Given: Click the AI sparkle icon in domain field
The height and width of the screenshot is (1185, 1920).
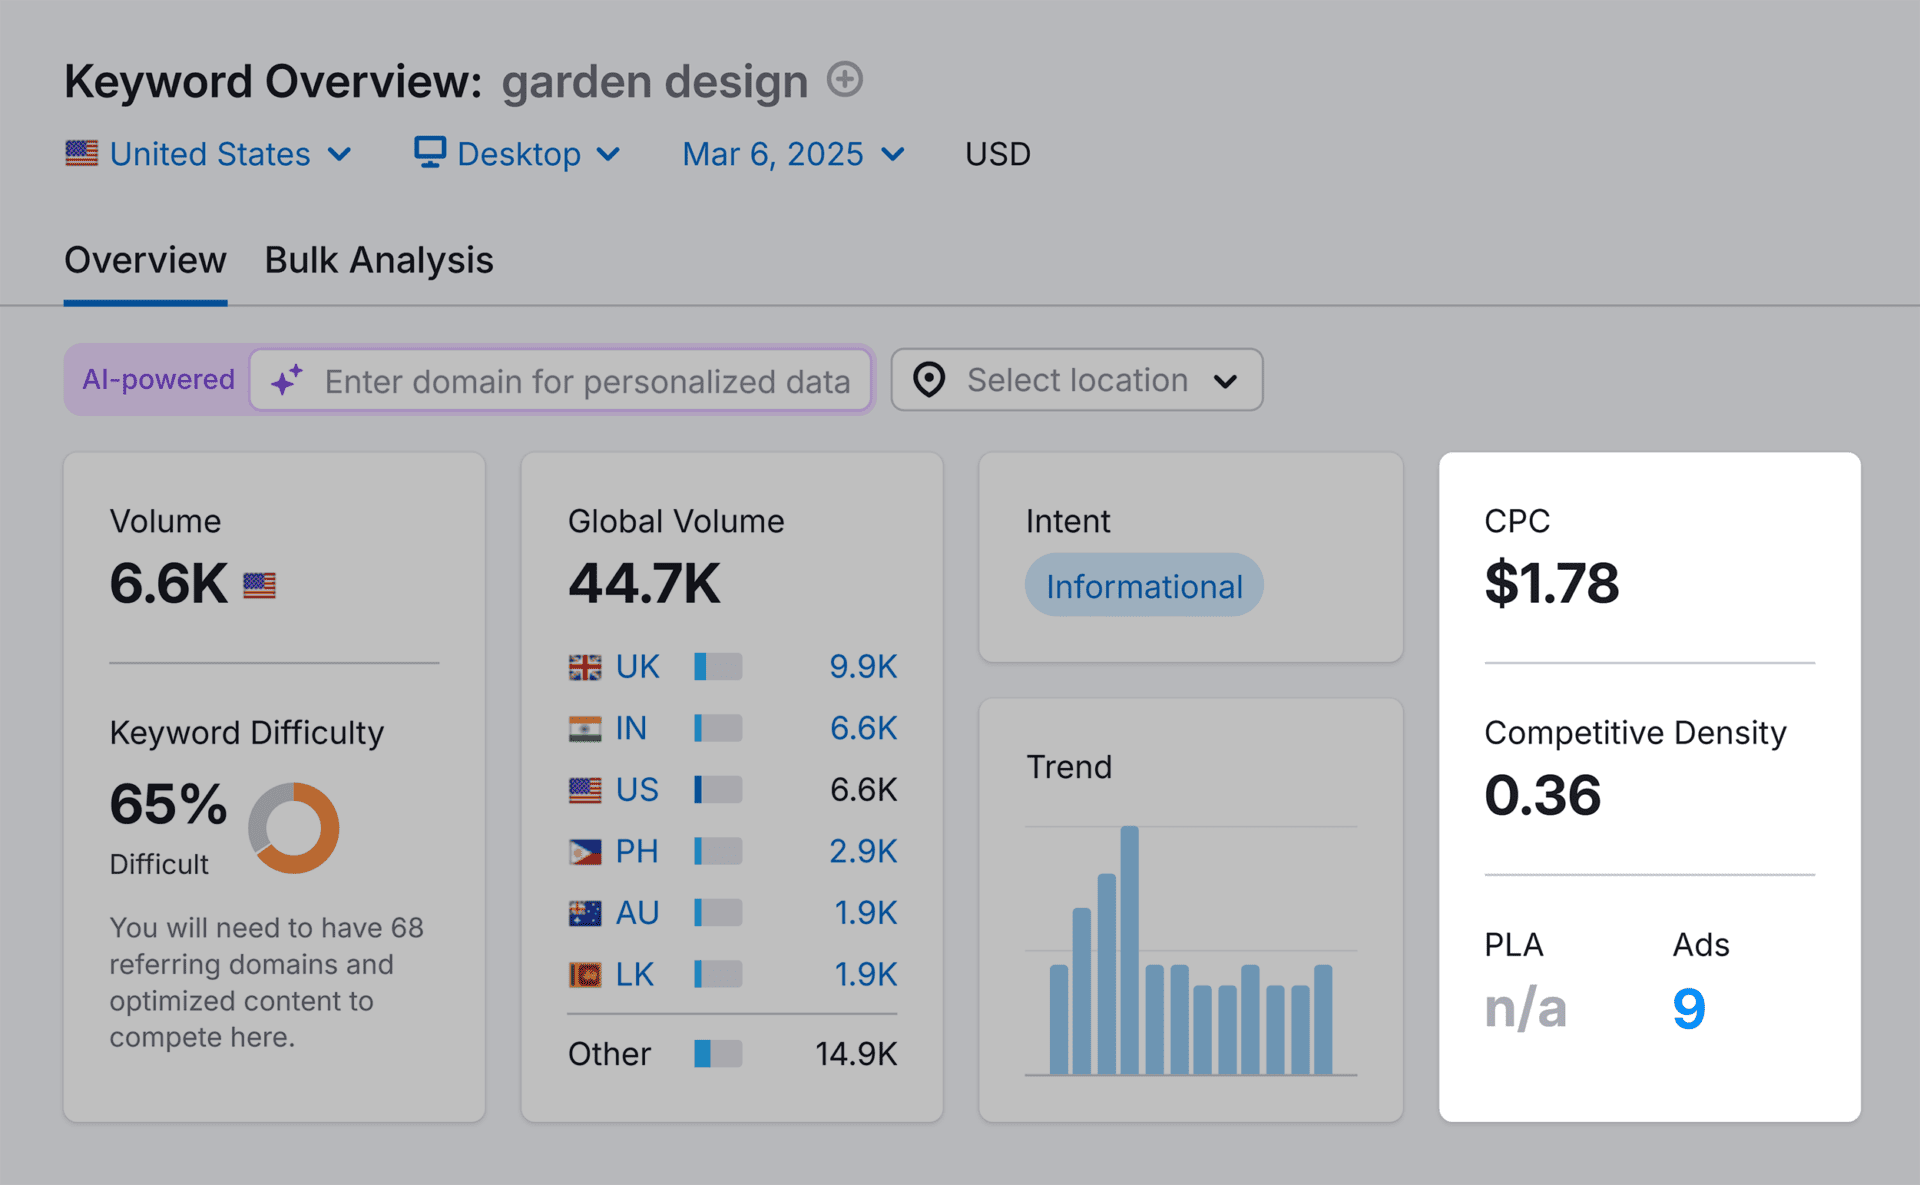Looking at the screenshot, I should 287,380.
